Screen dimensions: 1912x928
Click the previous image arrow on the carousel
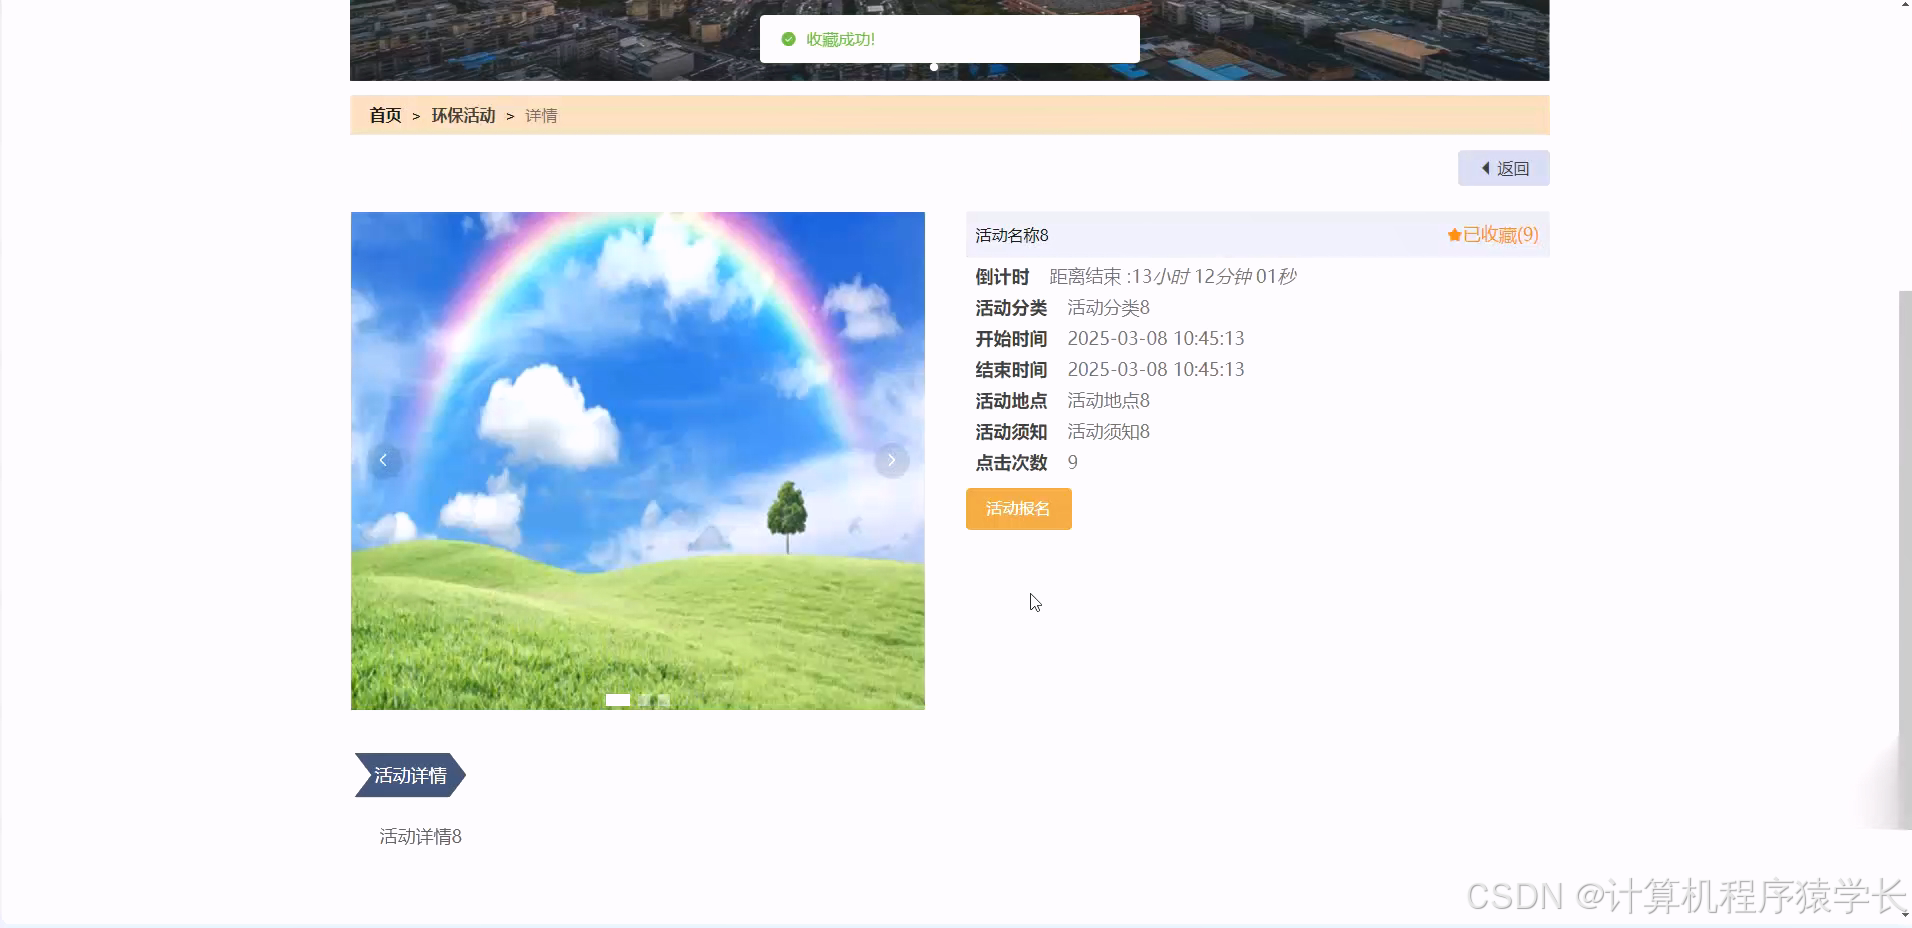[384, 460]
